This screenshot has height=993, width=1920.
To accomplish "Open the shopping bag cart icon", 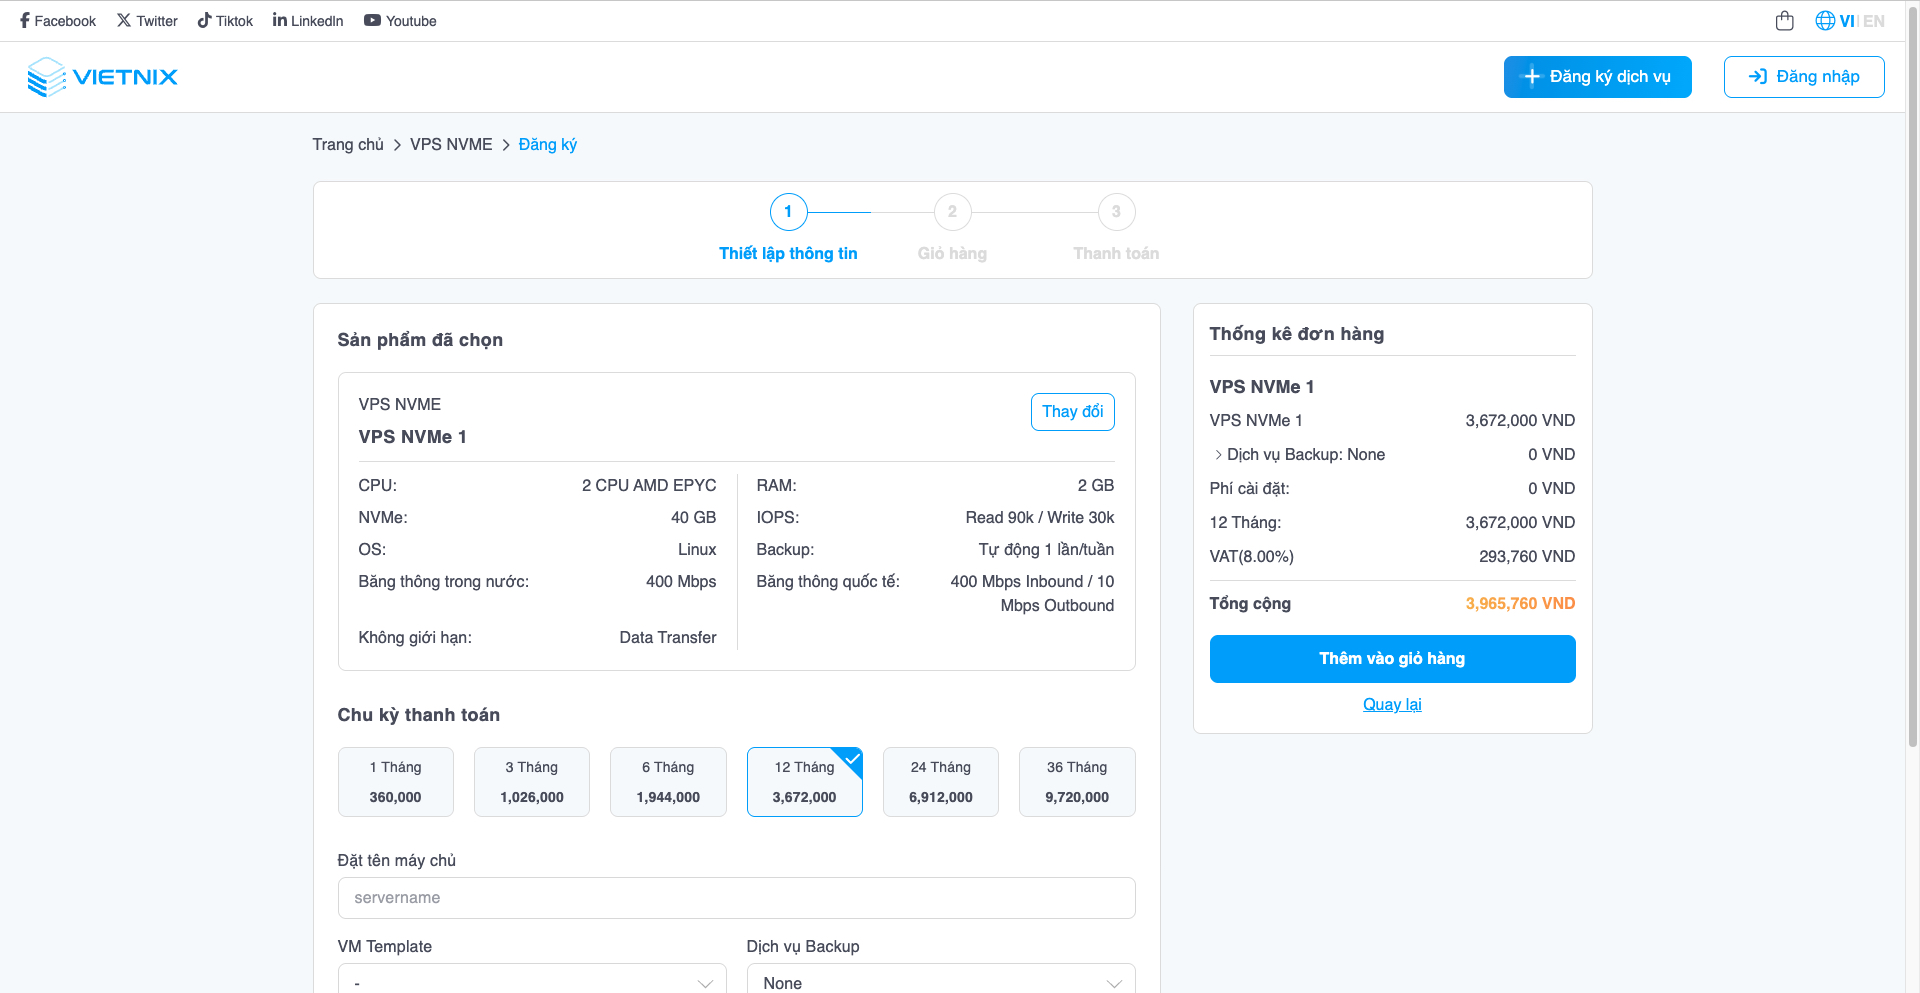I will point(1785,21).
